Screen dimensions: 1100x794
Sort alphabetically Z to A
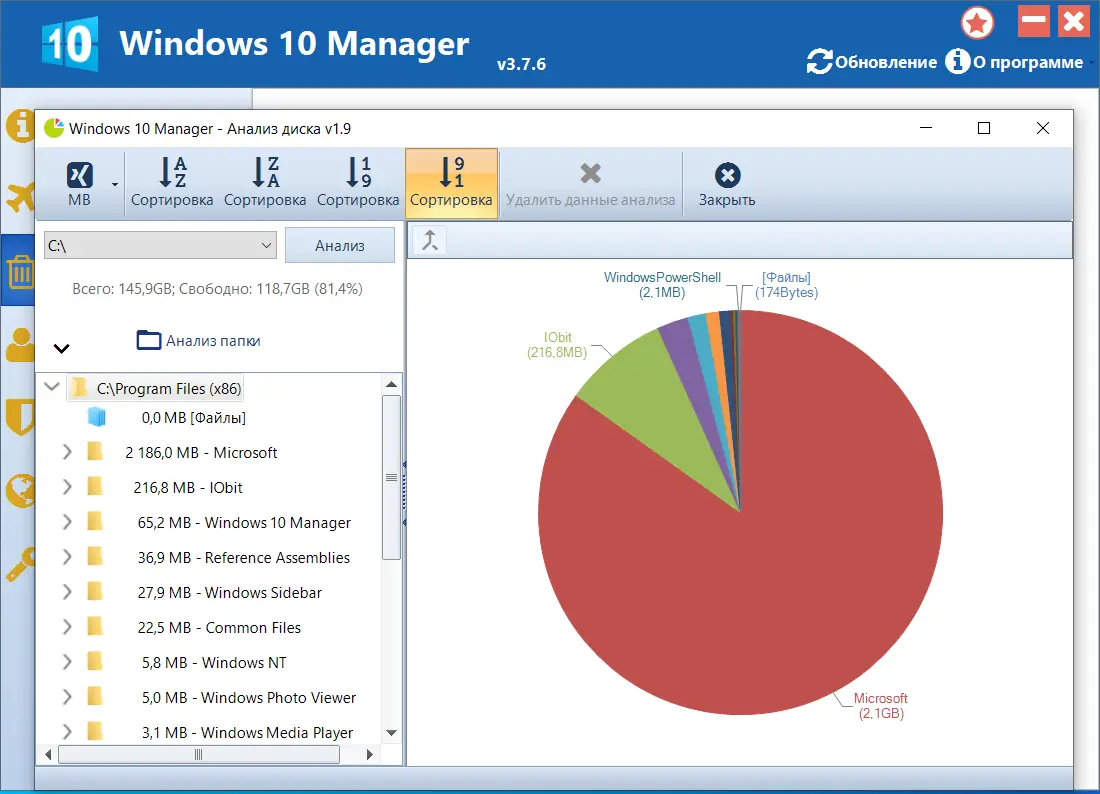coord(265,184)
